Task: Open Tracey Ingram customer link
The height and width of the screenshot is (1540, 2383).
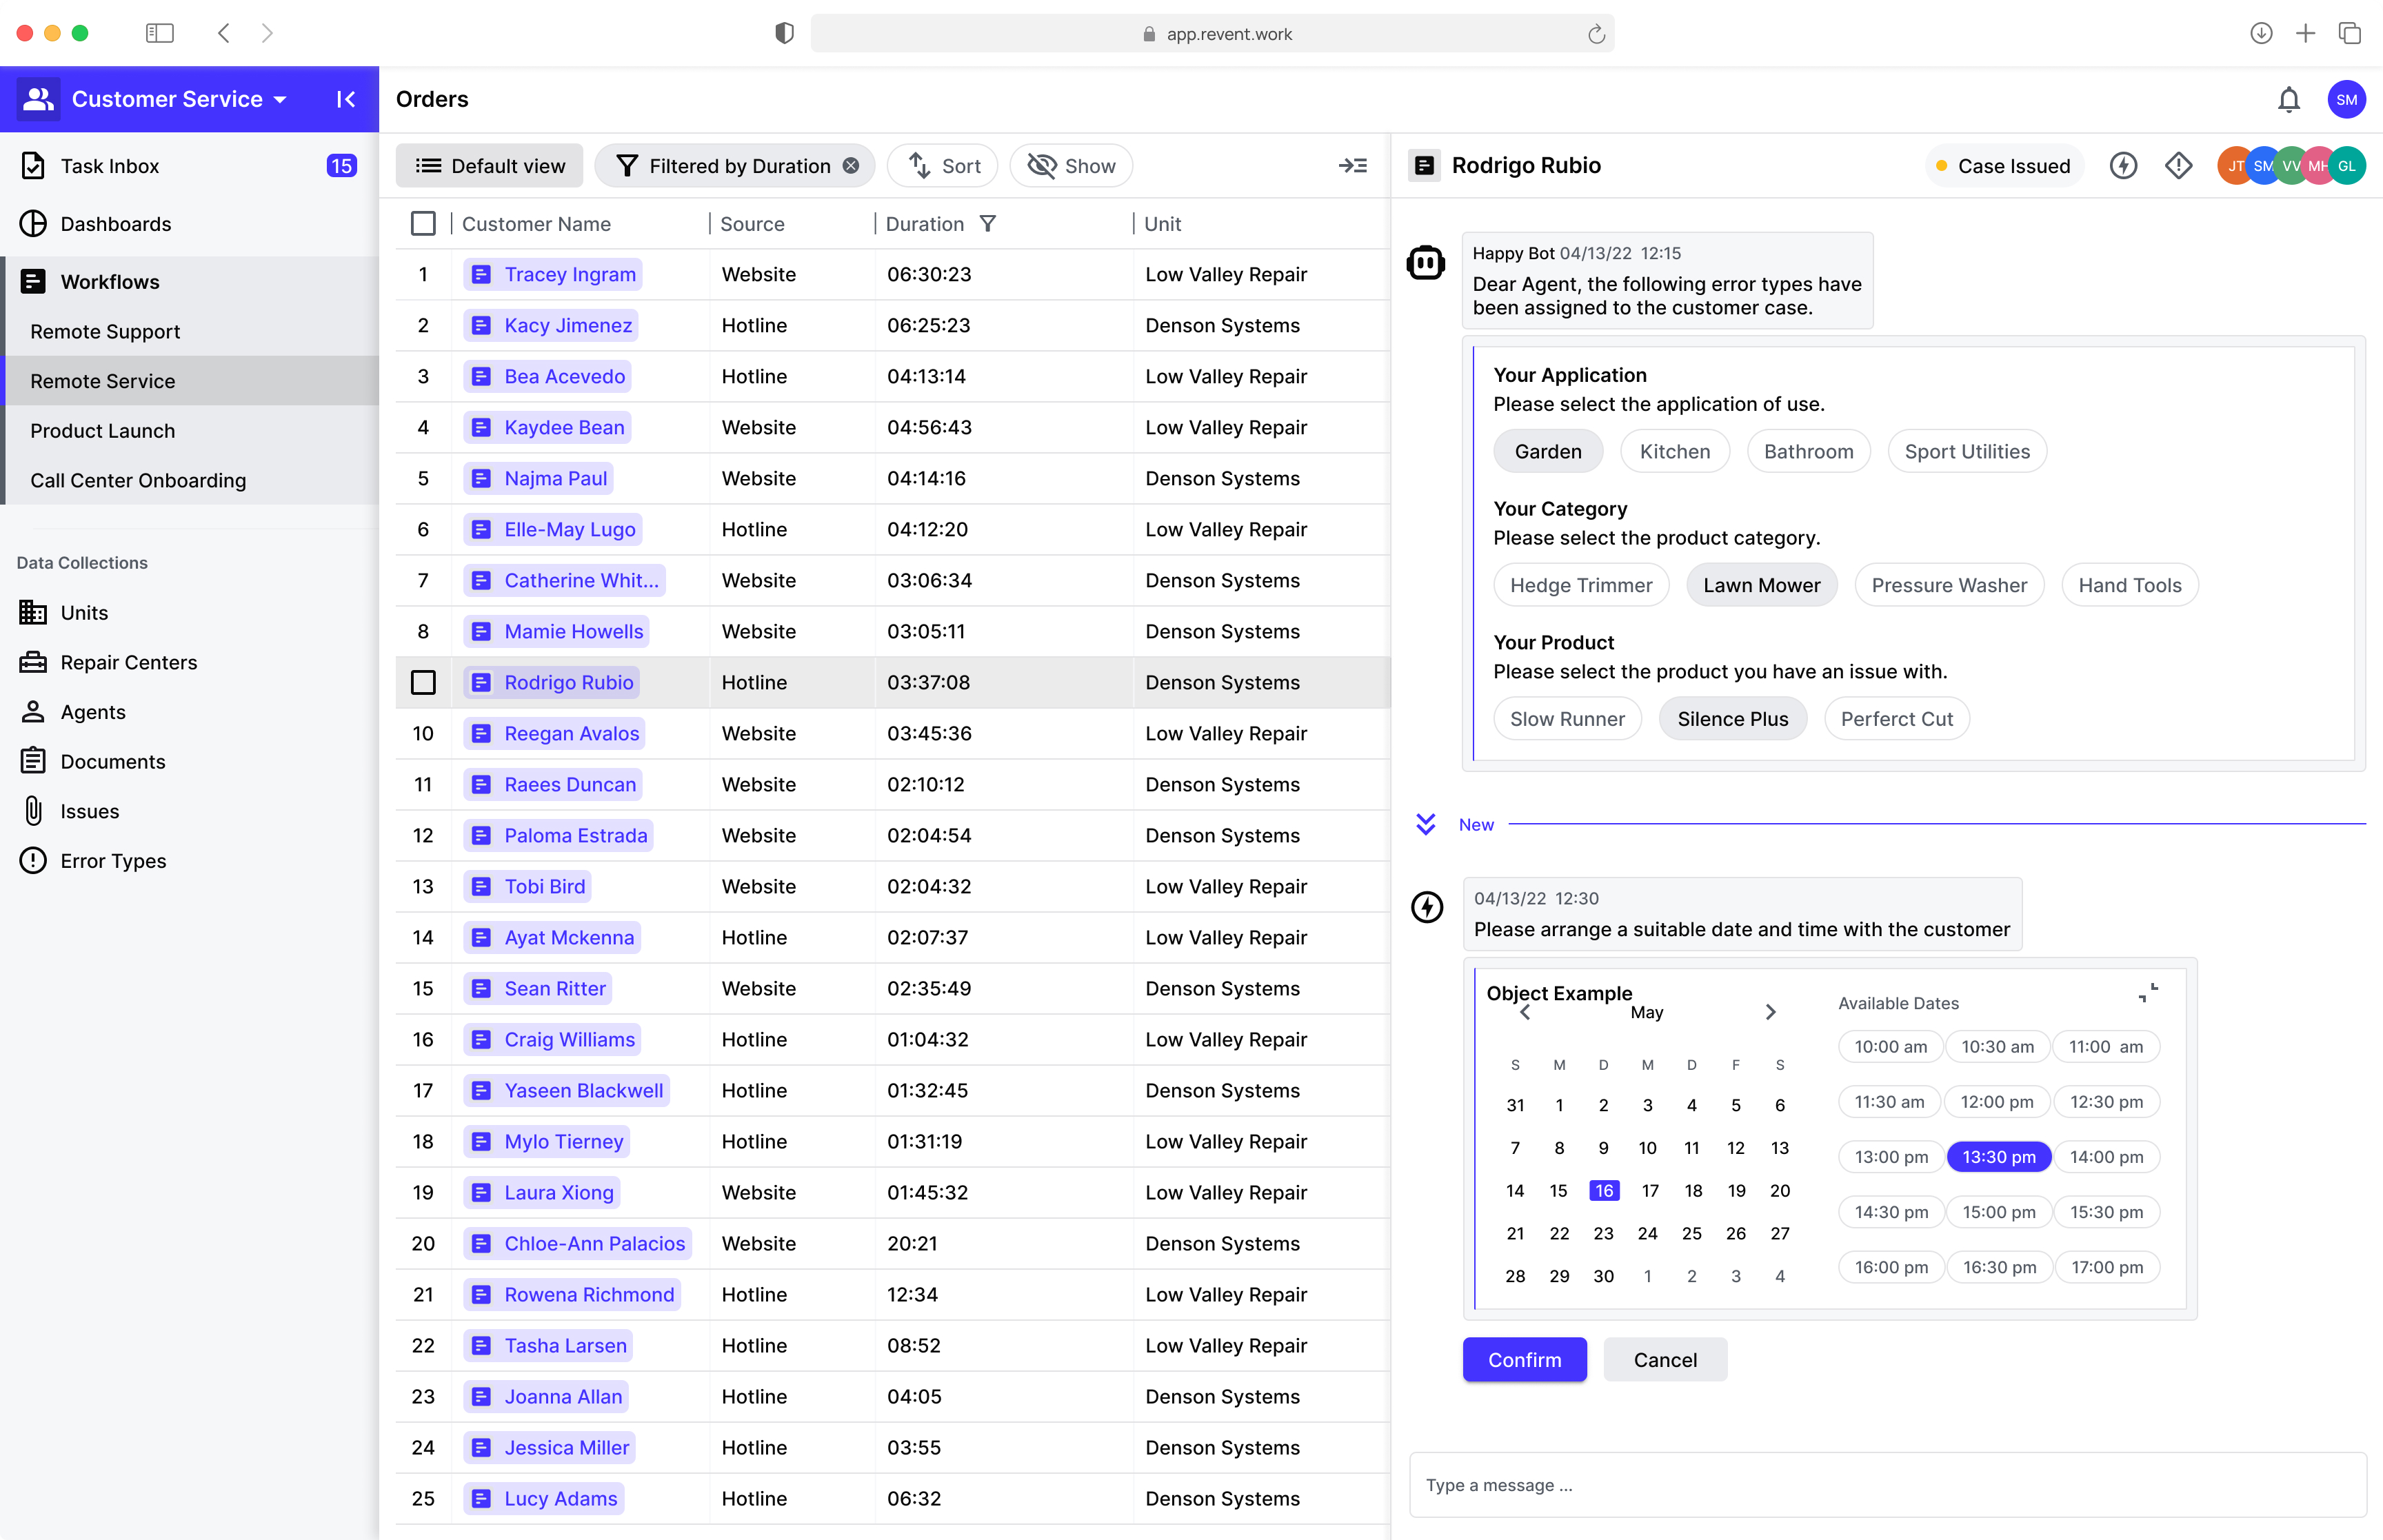Action: click(x=569, y=274)
